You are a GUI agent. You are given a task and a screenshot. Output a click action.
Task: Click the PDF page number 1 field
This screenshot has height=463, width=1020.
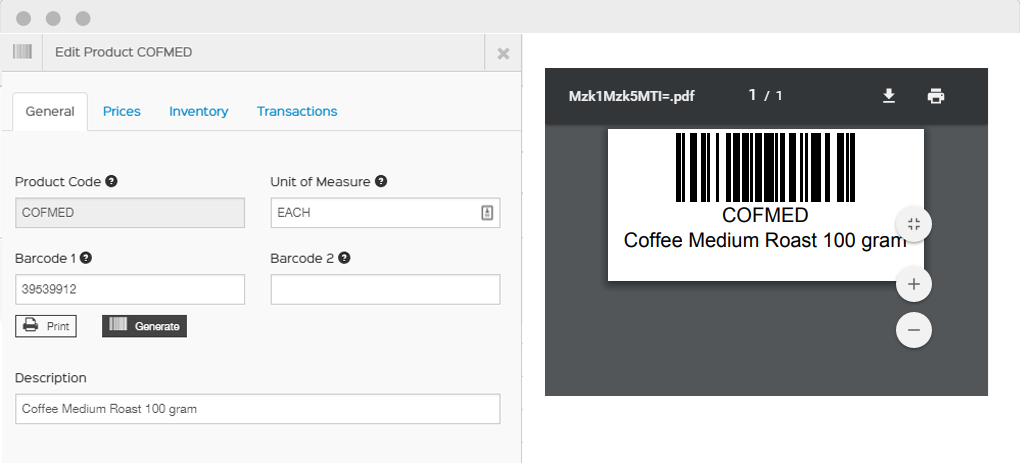point(753,96)
